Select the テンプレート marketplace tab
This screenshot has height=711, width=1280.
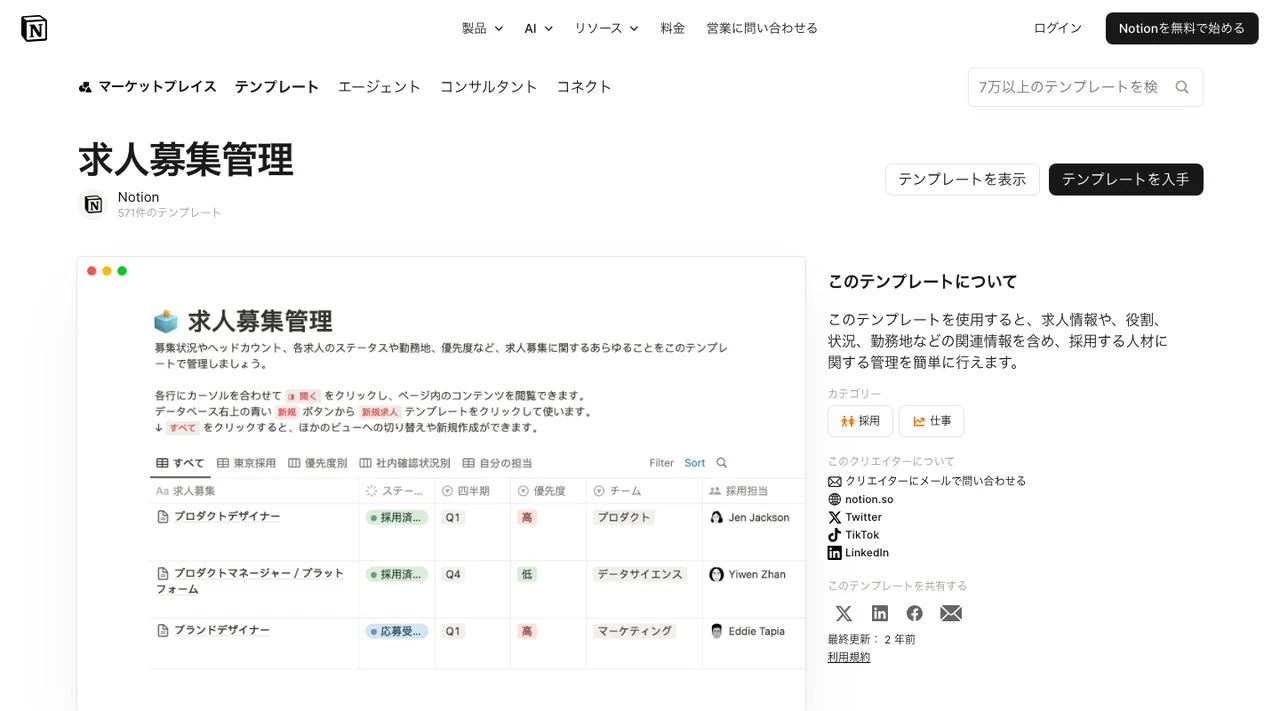(x=277, y=87)
